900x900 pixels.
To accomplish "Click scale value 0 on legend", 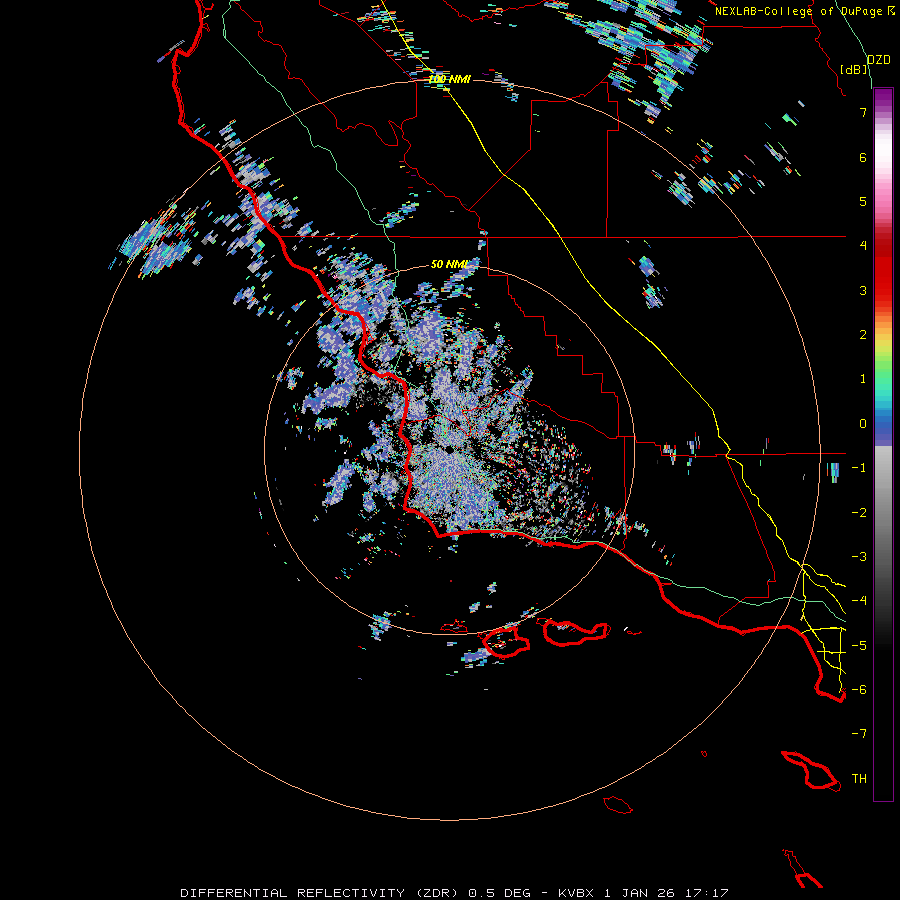I will [x=863, y=424].
